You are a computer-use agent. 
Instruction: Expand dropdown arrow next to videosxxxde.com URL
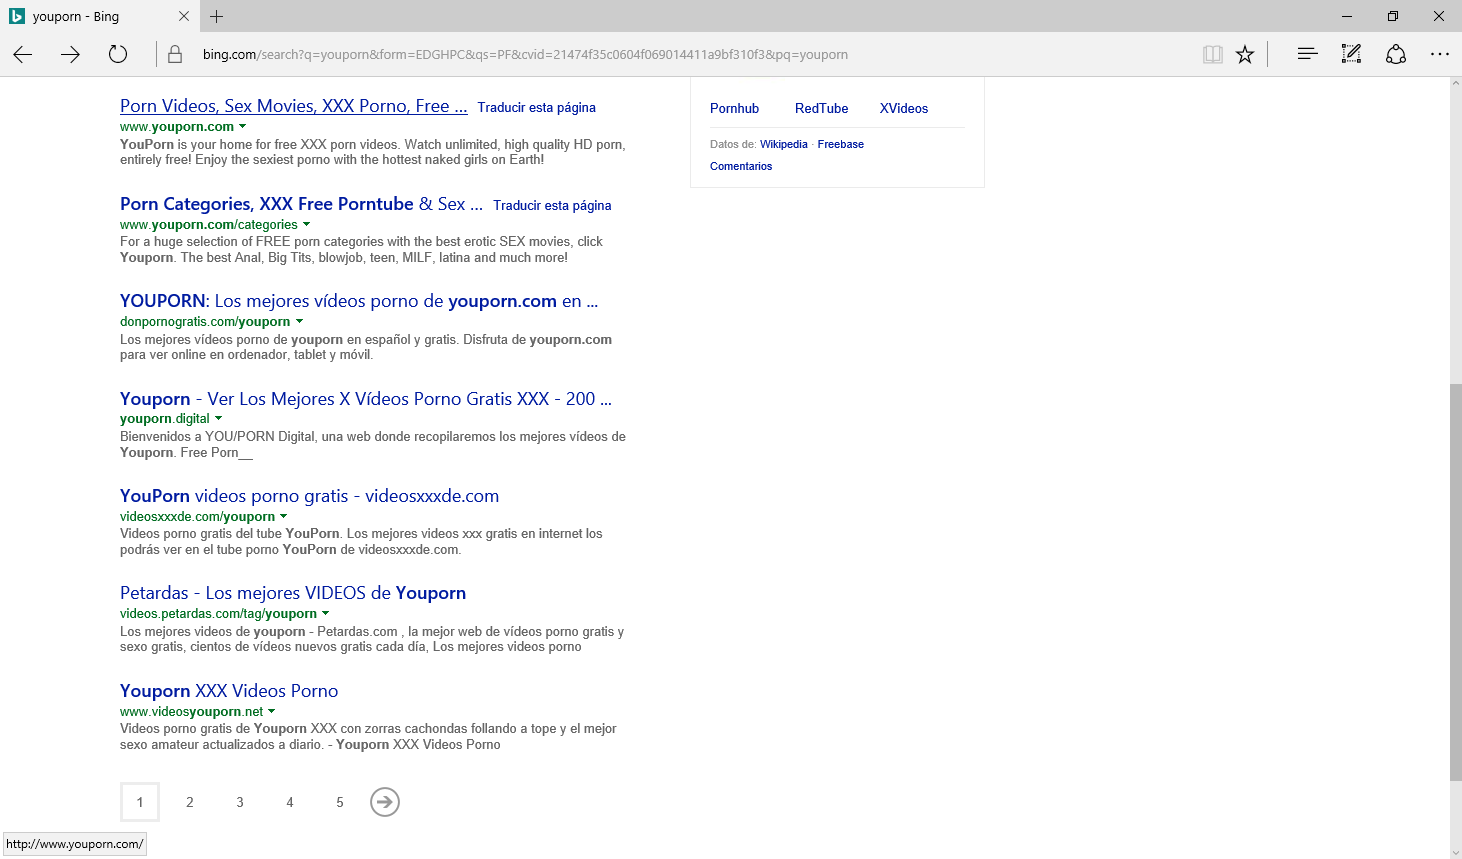(x=283, y=517)
